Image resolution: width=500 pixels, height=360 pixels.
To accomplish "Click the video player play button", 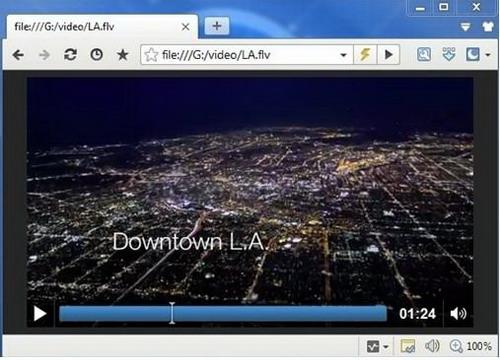I will coord(40,314).
